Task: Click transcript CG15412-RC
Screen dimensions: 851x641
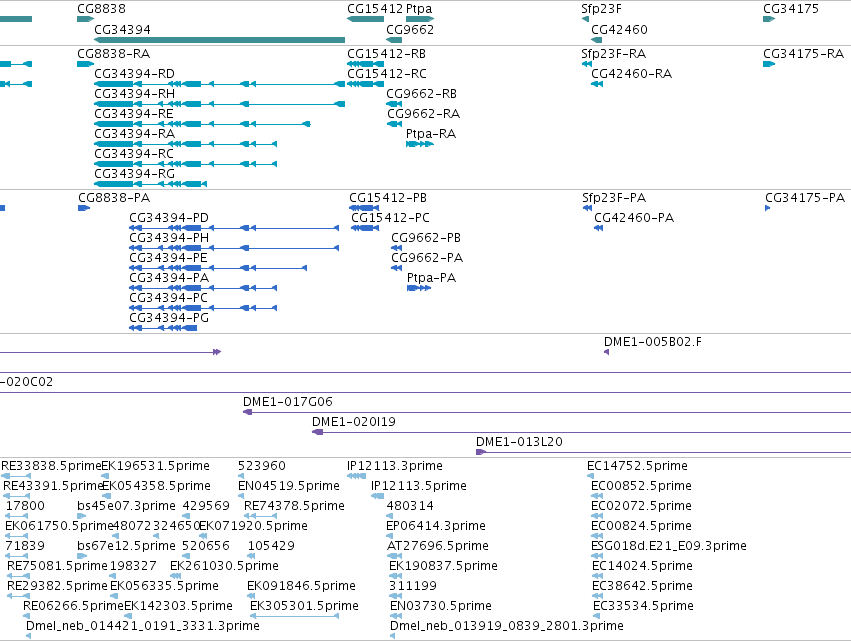Action: click(387, 74)
